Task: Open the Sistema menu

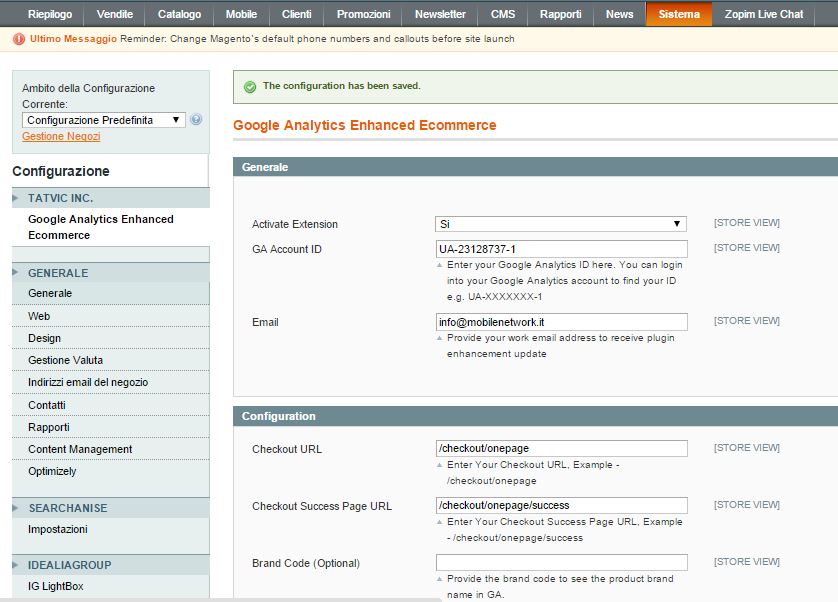Action: (679, 14)
